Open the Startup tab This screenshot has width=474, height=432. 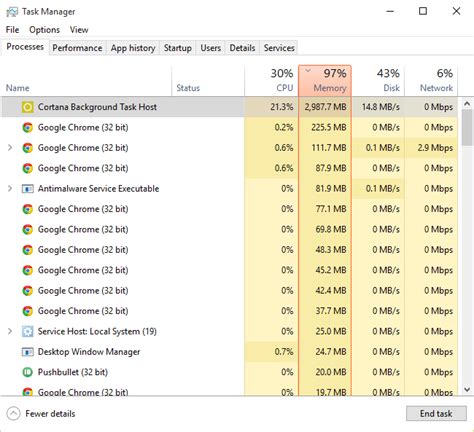(178, 48)
